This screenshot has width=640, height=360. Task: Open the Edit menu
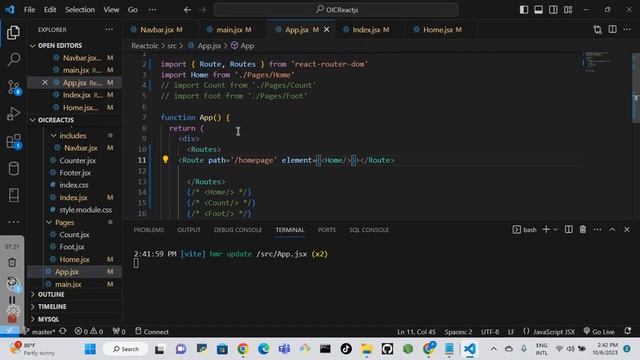(x=50, y=9)
